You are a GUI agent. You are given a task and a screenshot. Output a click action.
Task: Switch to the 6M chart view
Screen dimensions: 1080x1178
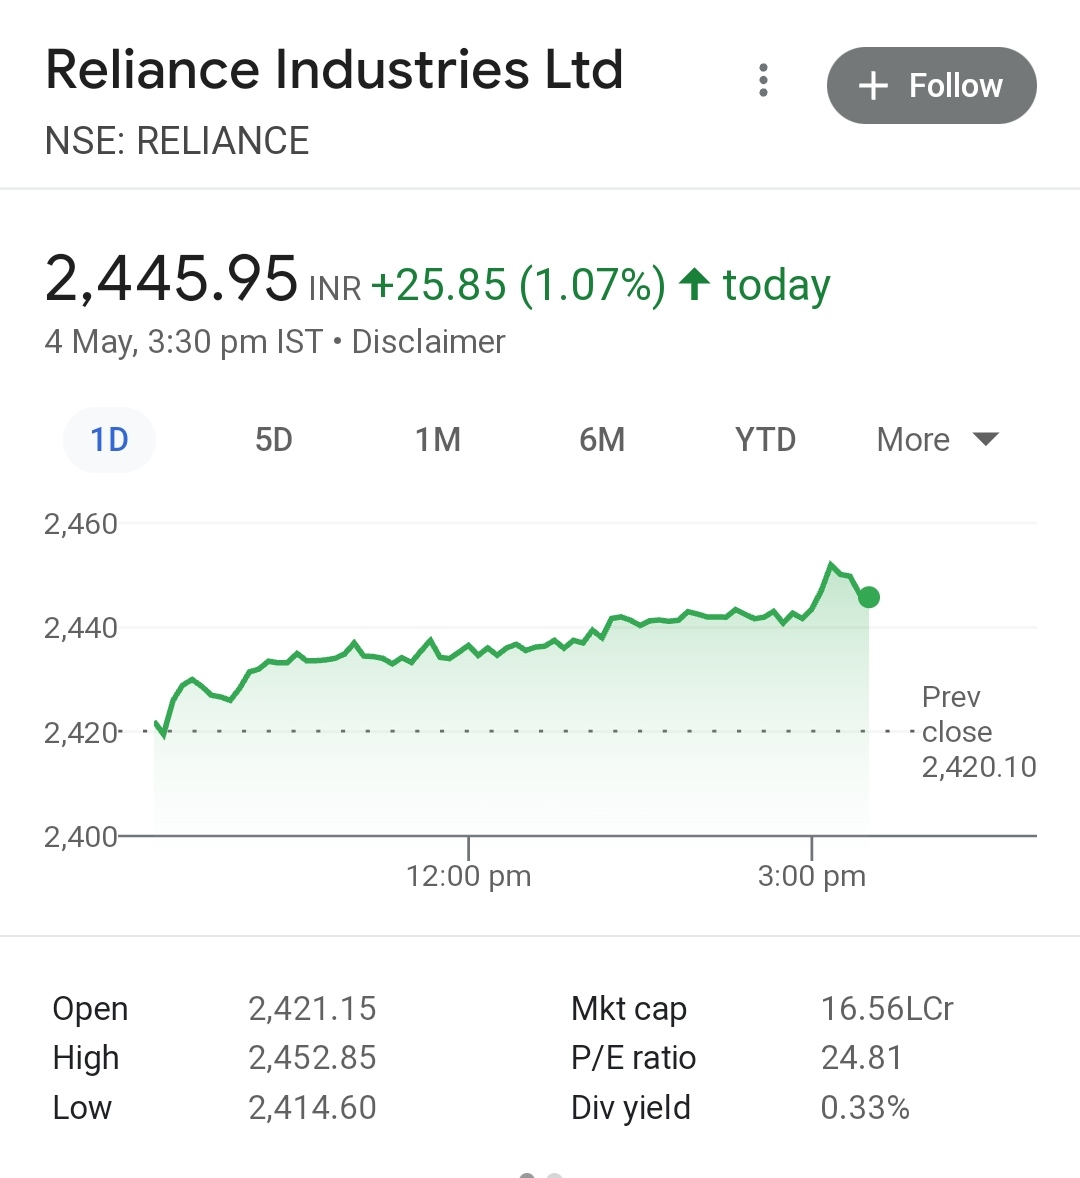[602, 440]
